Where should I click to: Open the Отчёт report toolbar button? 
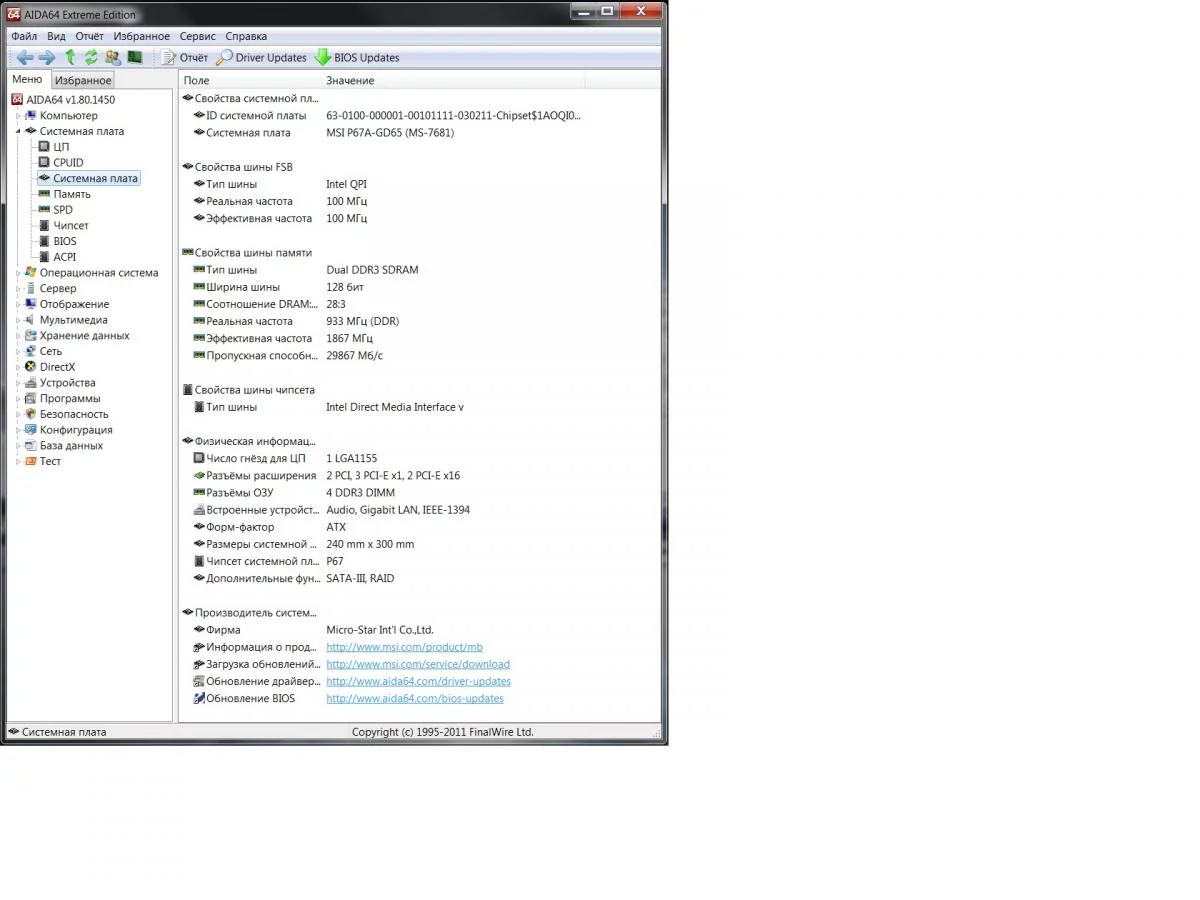pyautogui.click(x=183, y=57)
